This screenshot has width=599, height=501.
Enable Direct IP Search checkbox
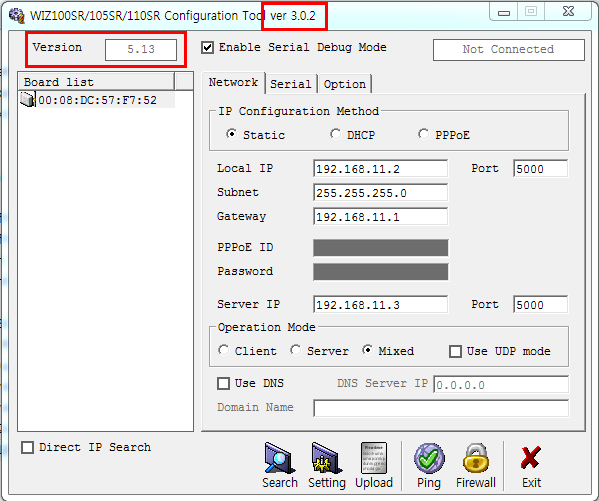28,447
